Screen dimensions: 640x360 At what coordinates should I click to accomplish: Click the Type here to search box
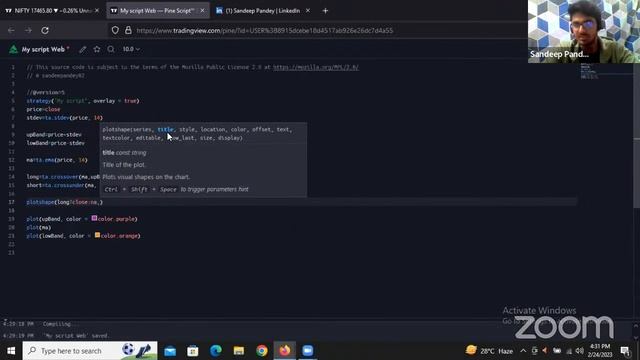(90, 351)
